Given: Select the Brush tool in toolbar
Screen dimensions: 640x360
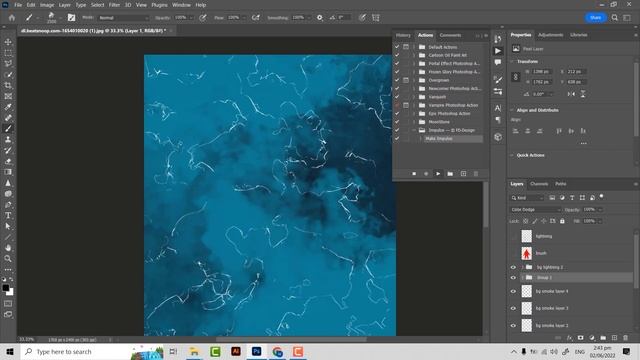Looking at the screenshot, I should pos(8,129).
